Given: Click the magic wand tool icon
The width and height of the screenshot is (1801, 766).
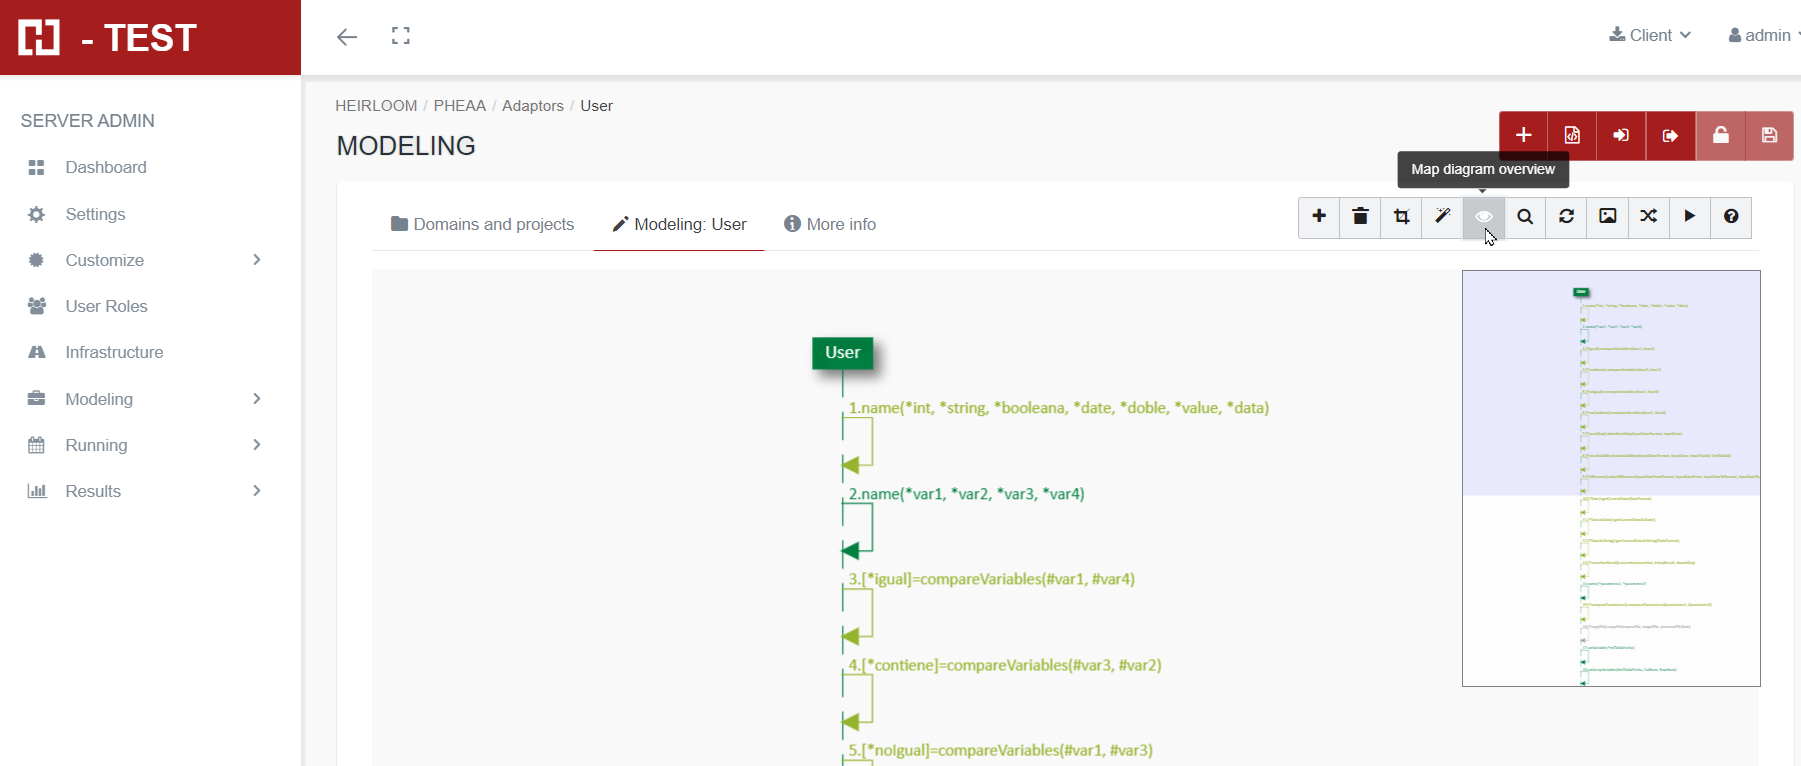Looking at the screenshot, I should click(x=1442, y=217).
